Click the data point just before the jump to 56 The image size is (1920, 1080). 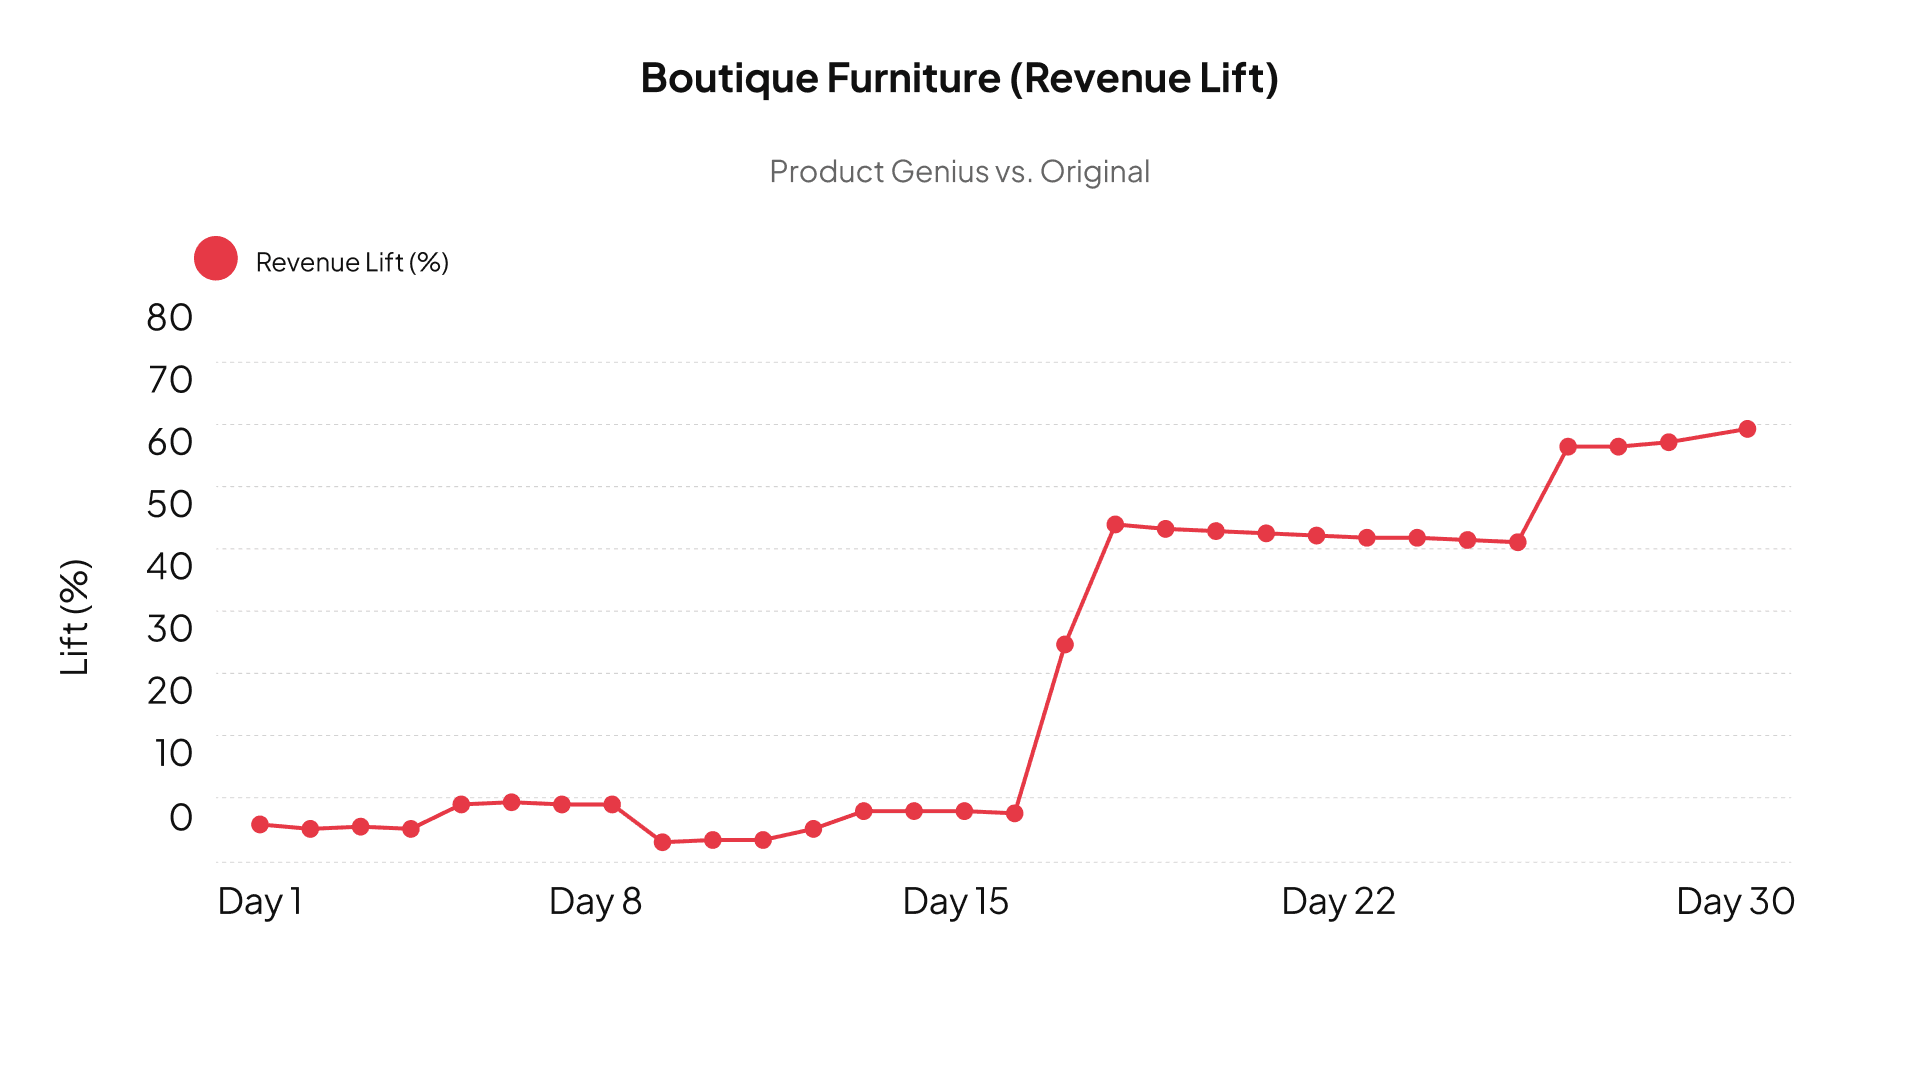click(x=1517, y=542)
